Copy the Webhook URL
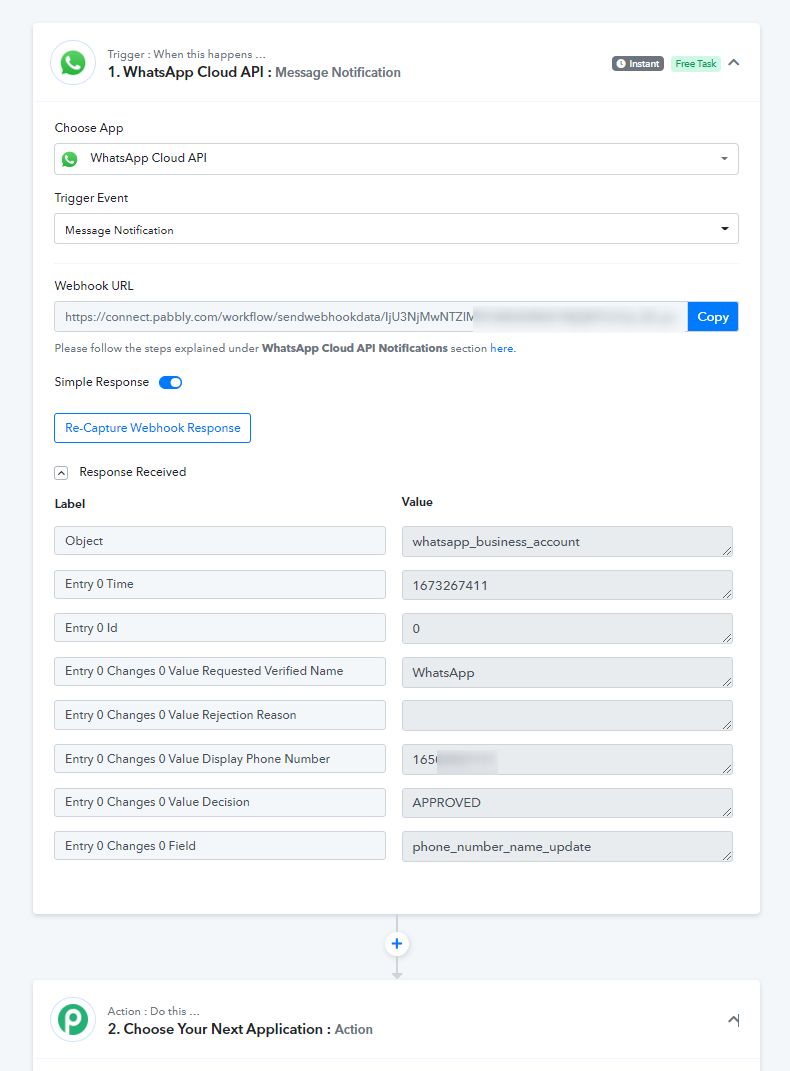Viewport: 790px width, 1071px height. 713,317
